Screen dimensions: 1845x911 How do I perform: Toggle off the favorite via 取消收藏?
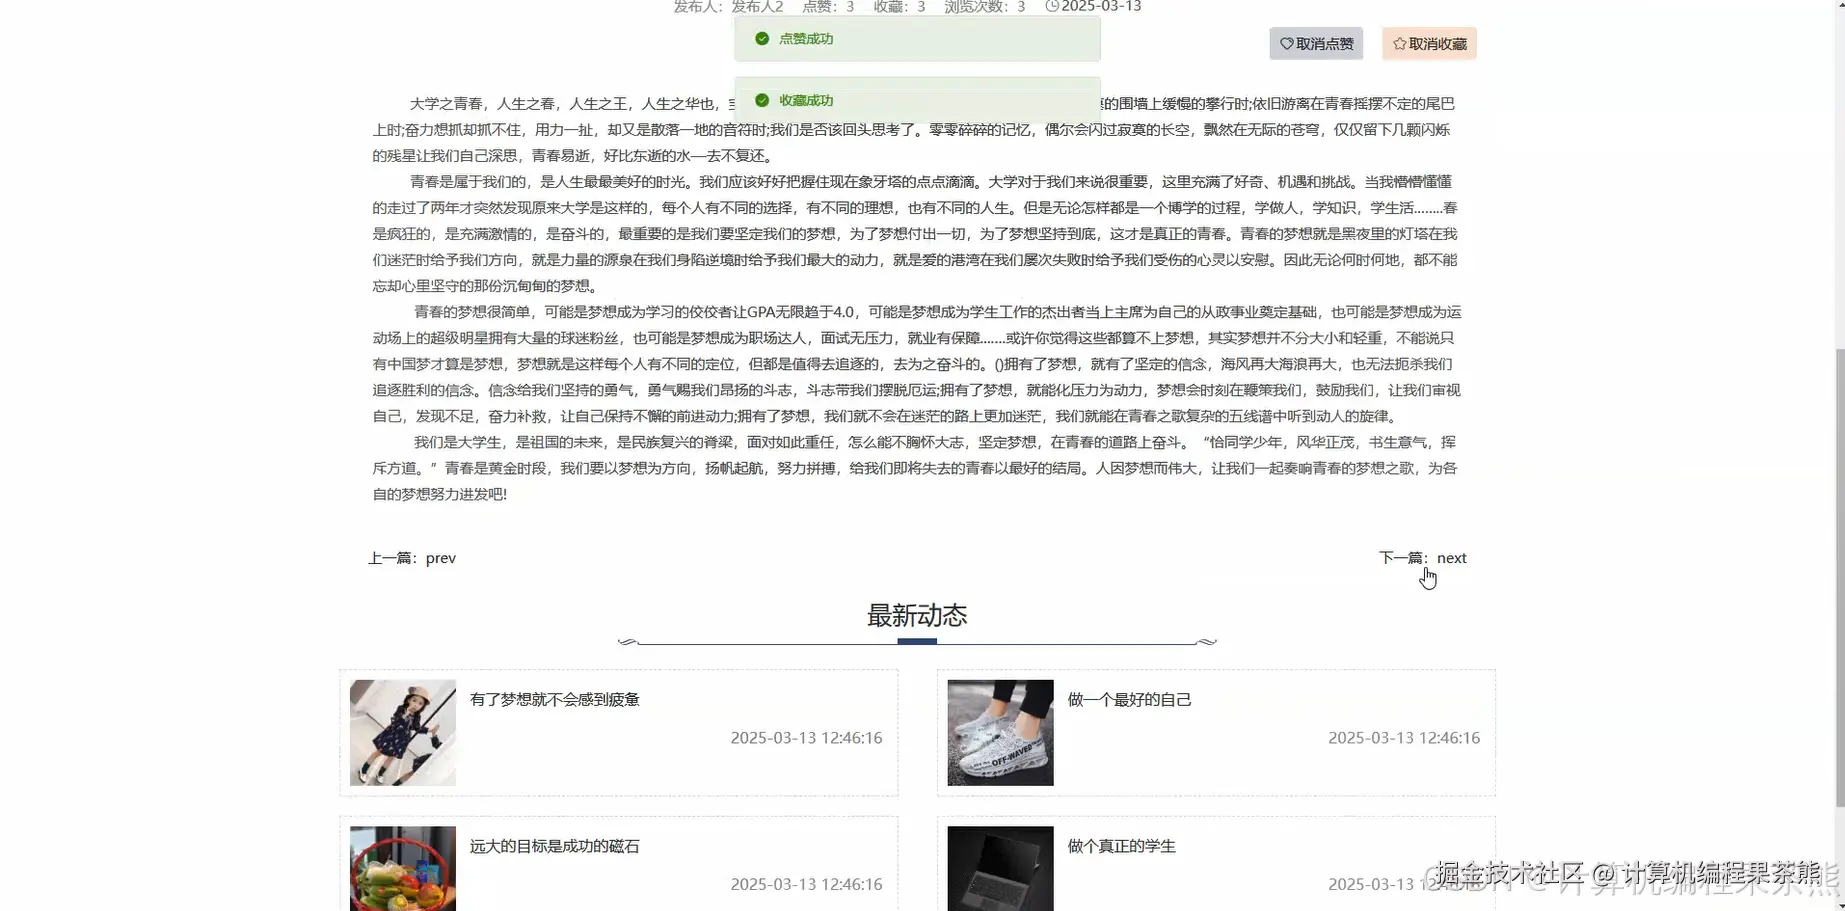click(1429, 43)
